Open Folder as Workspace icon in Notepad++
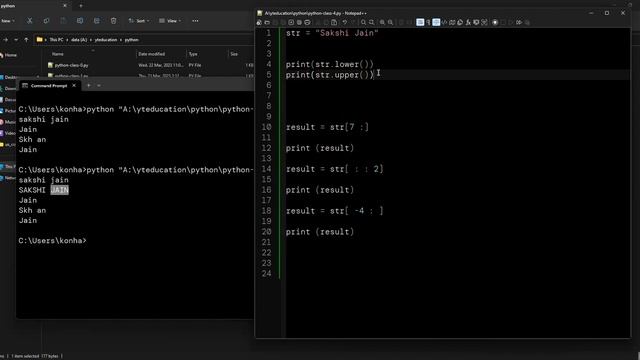This screenshot has height=360, width=640. click(476, 22)
